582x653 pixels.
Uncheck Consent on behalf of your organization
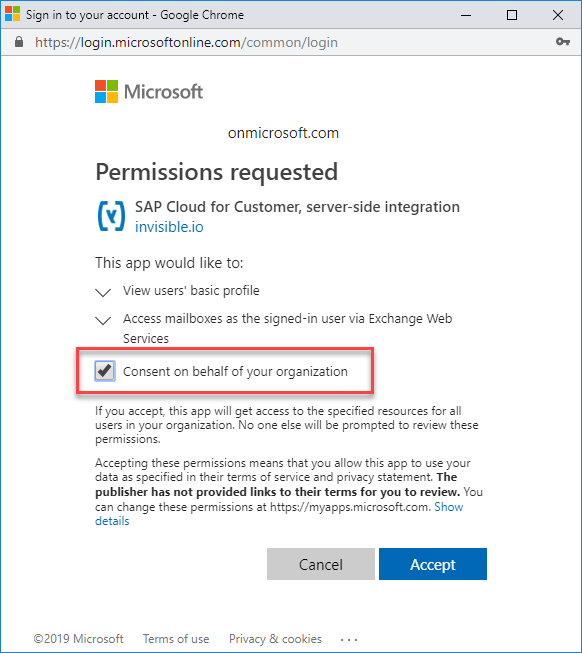tap(104, 371)
